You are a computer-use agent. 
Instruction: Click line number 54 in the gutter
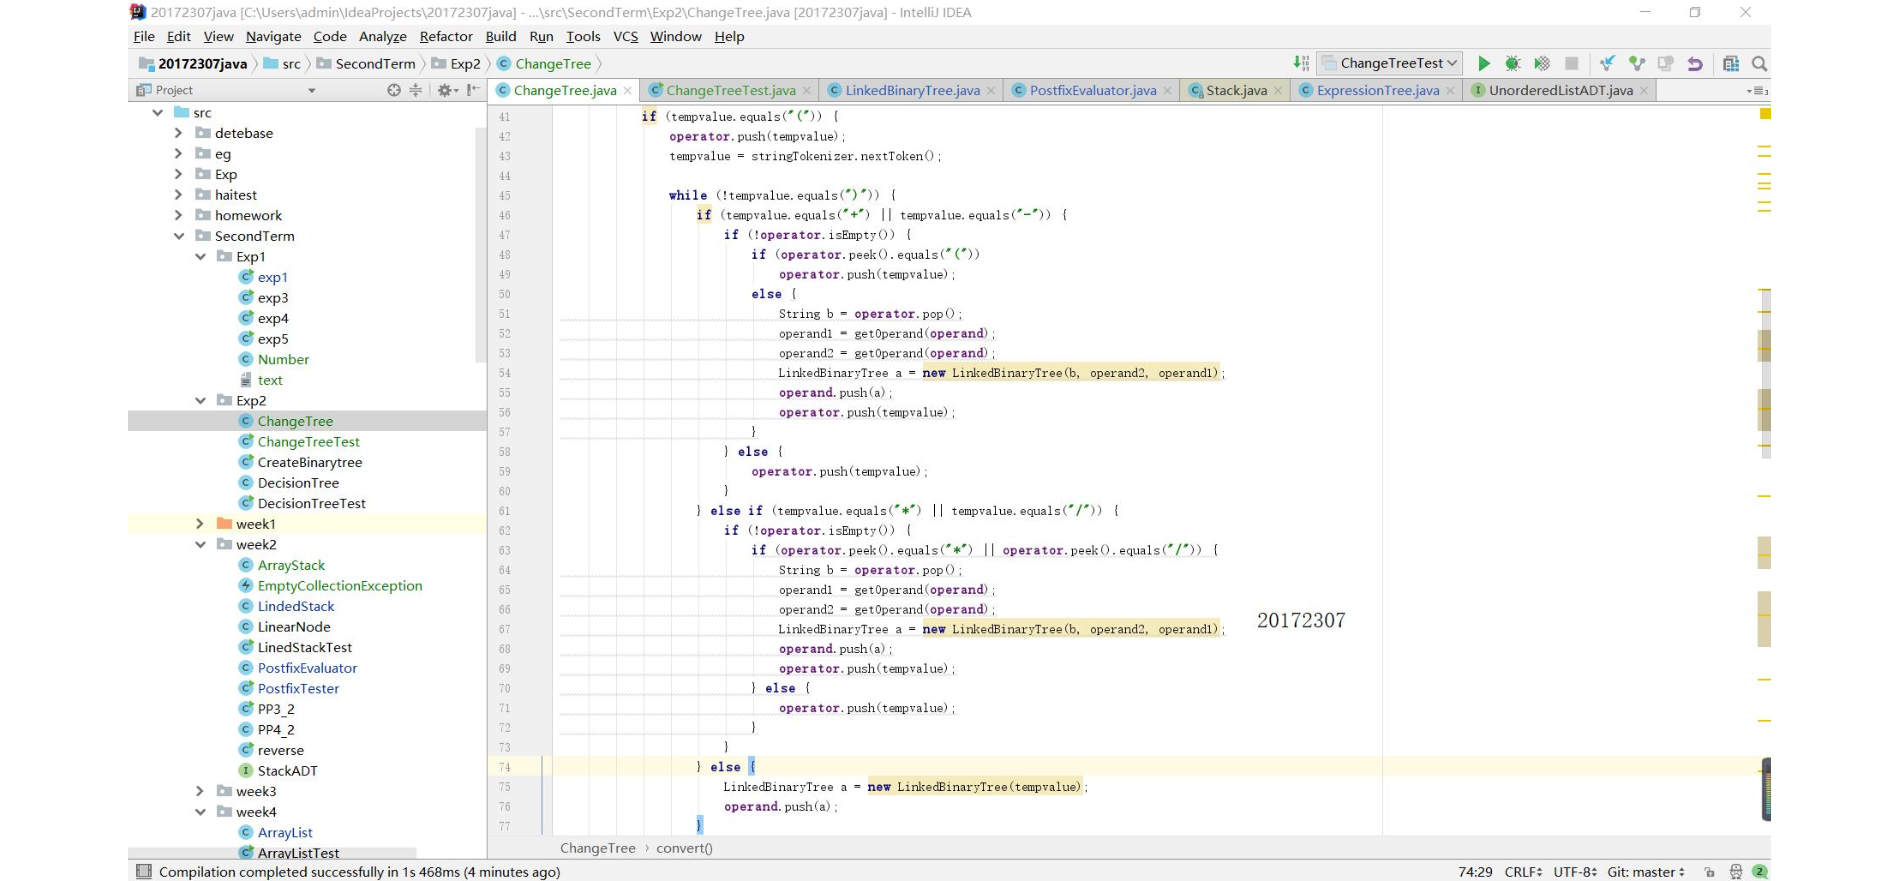tap(504, 373)
